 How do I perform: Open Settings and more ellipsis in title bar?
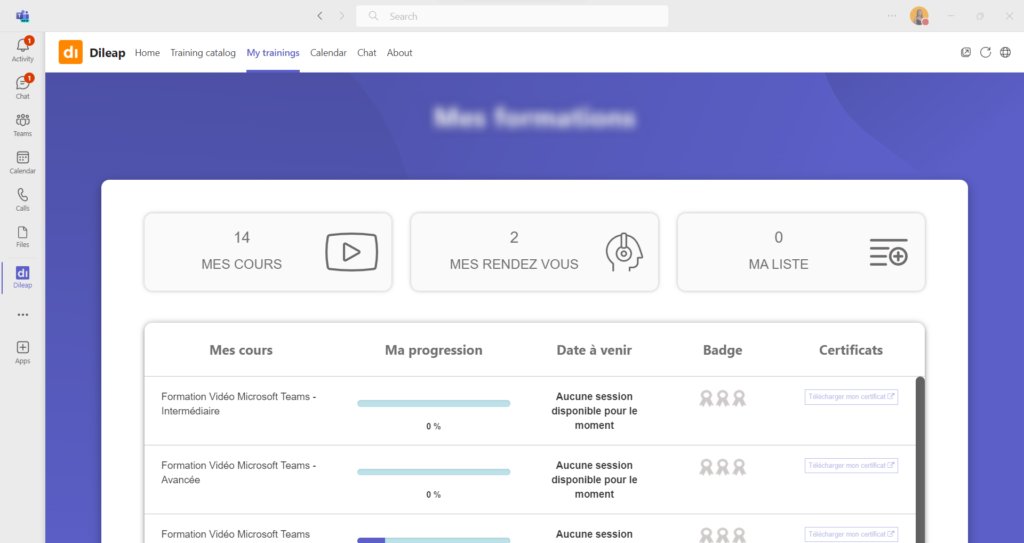coord(892,16)
